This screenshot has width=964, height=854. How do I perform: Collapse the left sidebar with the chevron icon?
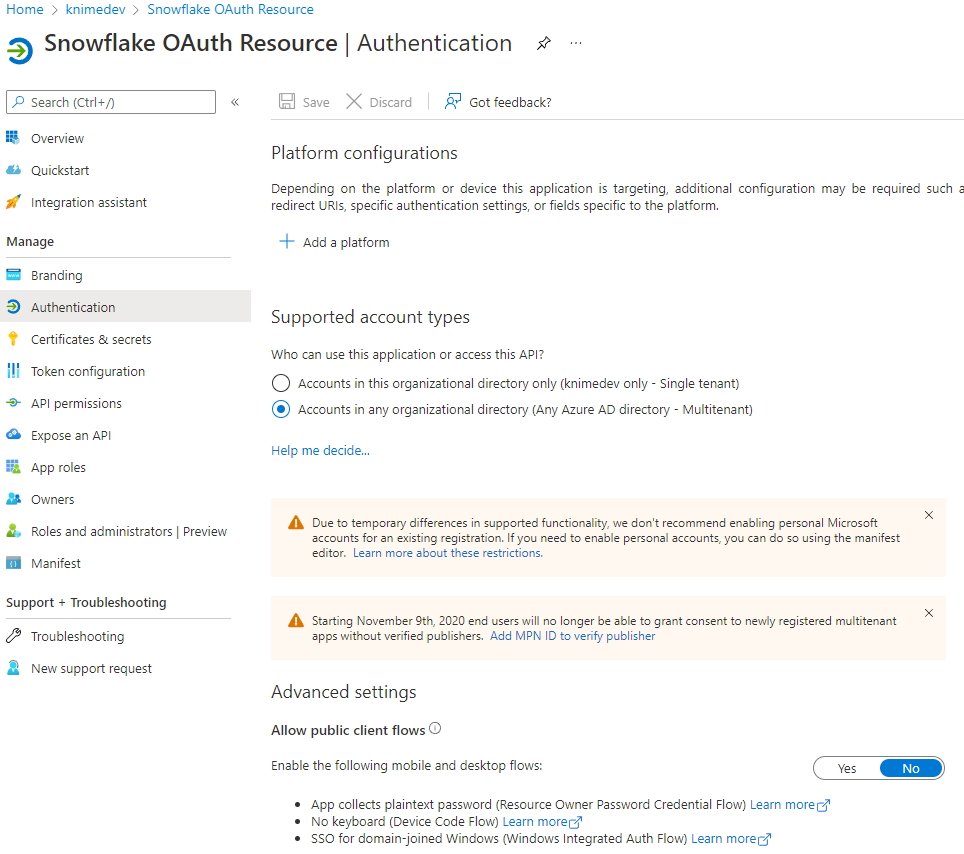235,102
